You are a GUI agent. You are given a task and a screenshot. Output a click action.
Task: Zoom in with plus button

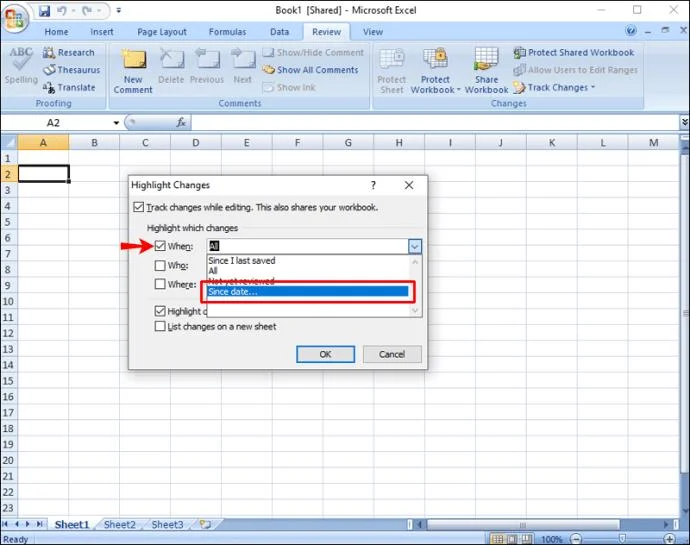point(669,539)
